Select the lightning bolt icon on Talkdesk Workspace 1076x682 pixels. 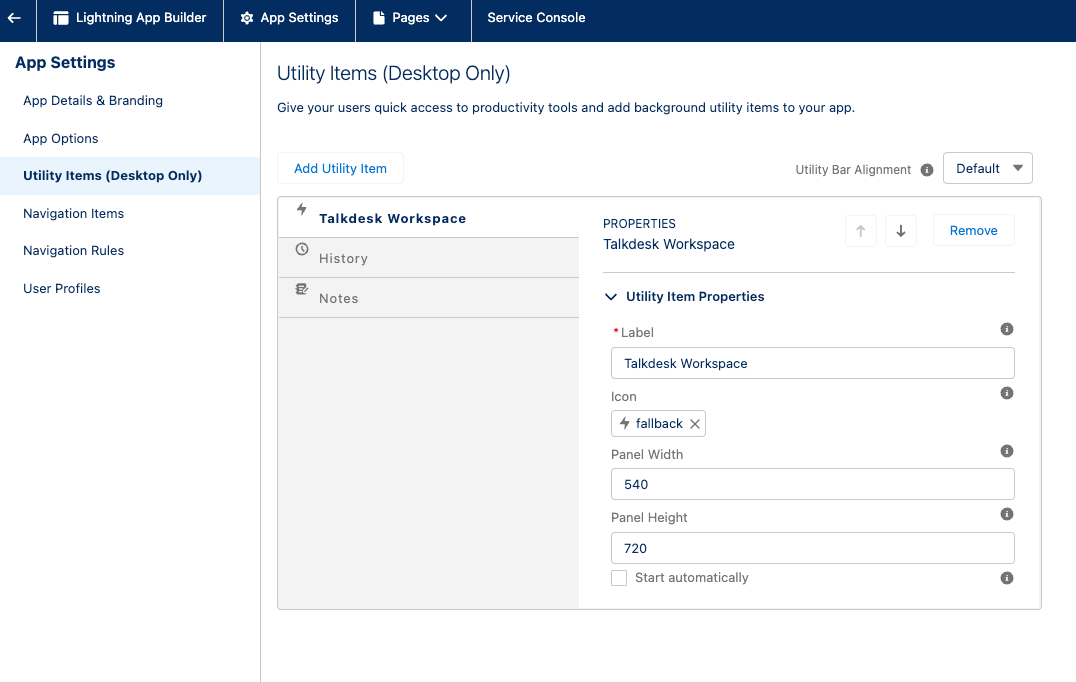[x=301, y=210]
